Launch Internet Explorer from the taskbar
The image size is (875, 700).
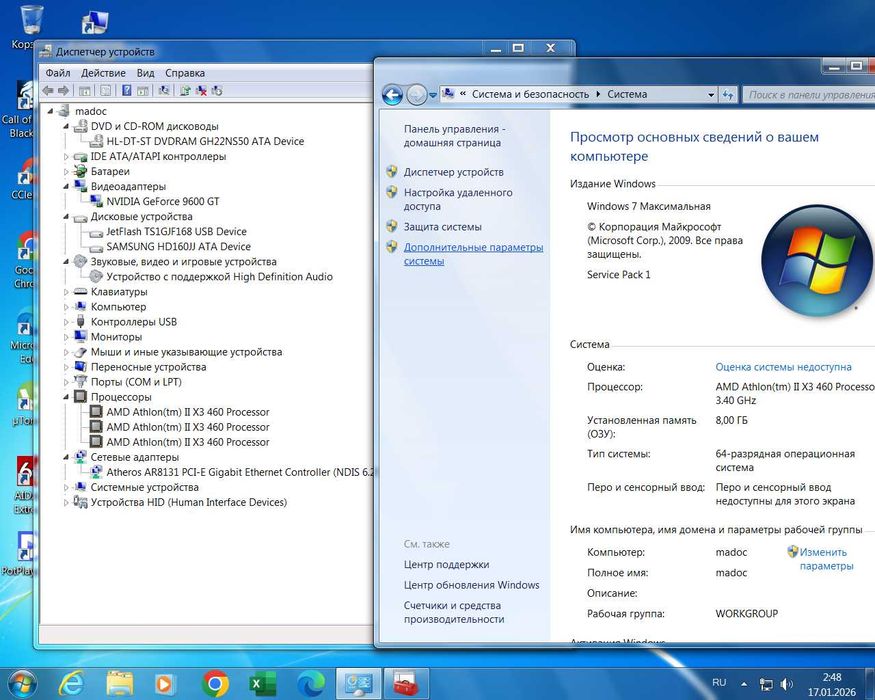click(71, 683)
